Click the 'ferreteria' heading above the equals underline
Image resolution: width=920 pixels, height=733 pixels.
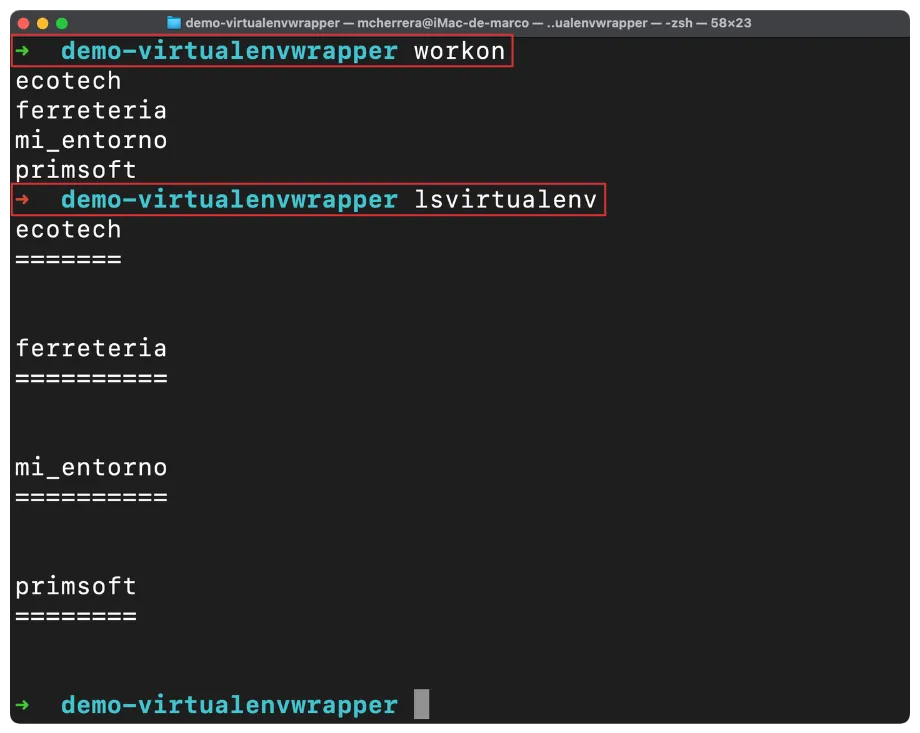(91, 348)
